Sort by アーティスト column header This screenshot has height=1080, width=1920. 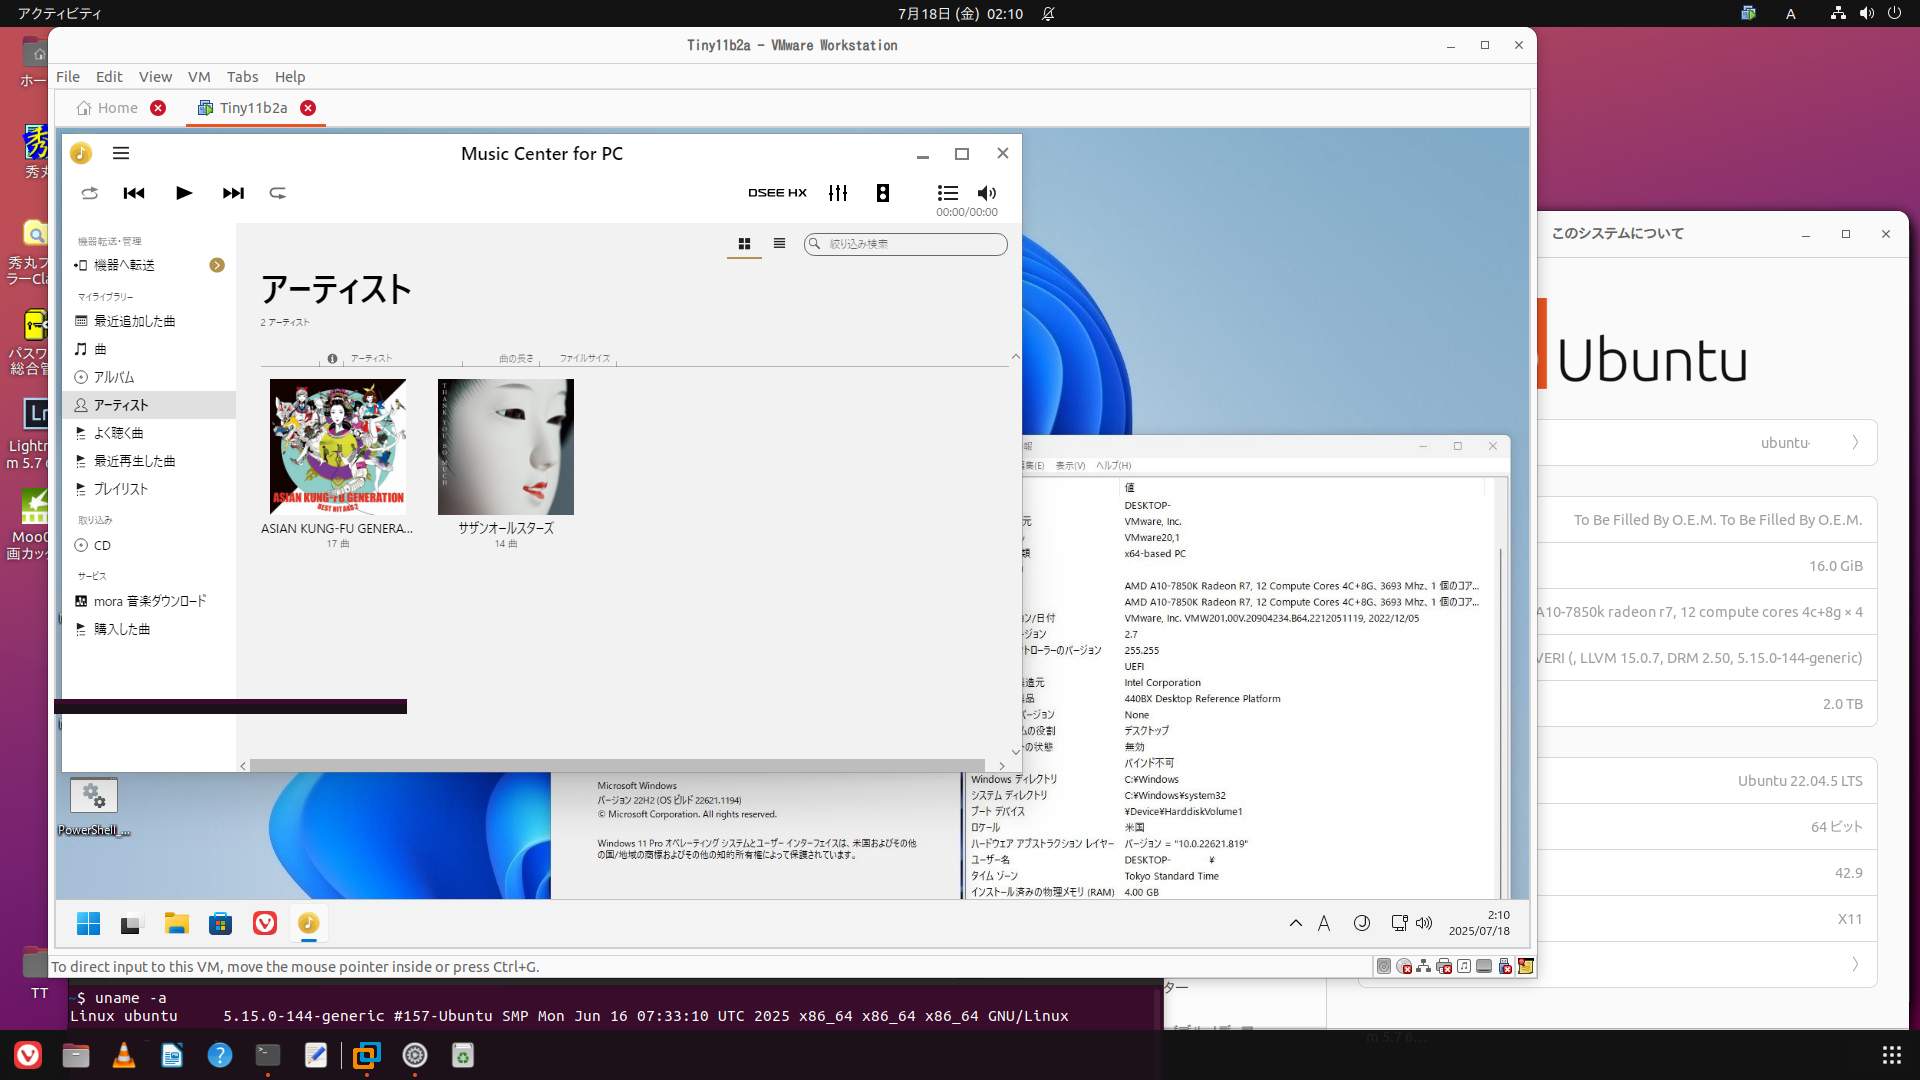pos(371,358)
